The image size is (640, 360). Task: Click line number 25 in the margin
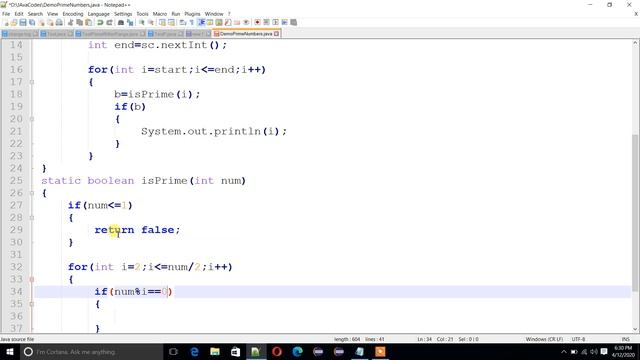pos(16,181)
